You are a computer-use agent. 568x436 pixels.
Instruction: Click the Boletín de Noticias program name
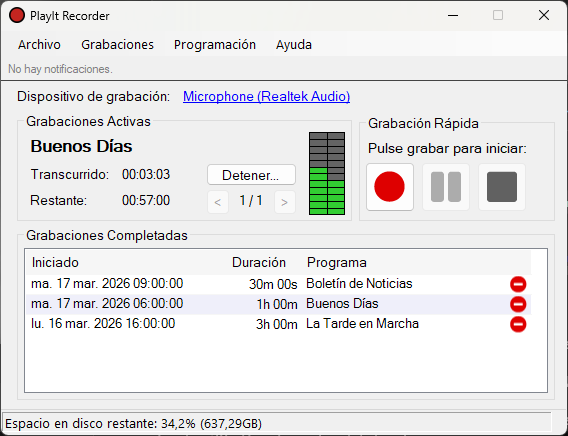[x=359, y=284]
